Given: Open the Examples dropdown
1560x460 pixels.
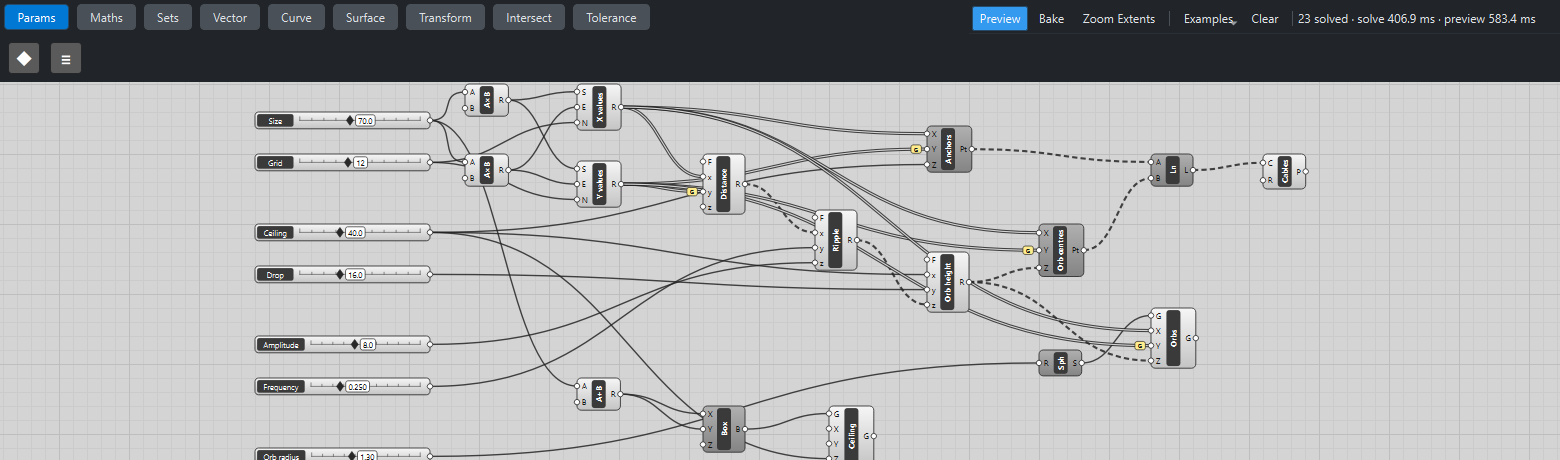Looking at the screenshot, I should pos(1209,19).
